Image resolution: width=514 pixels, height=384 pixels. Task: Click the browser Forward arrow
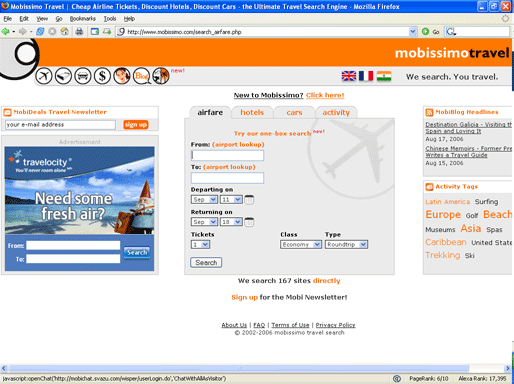tap(22, 32)
